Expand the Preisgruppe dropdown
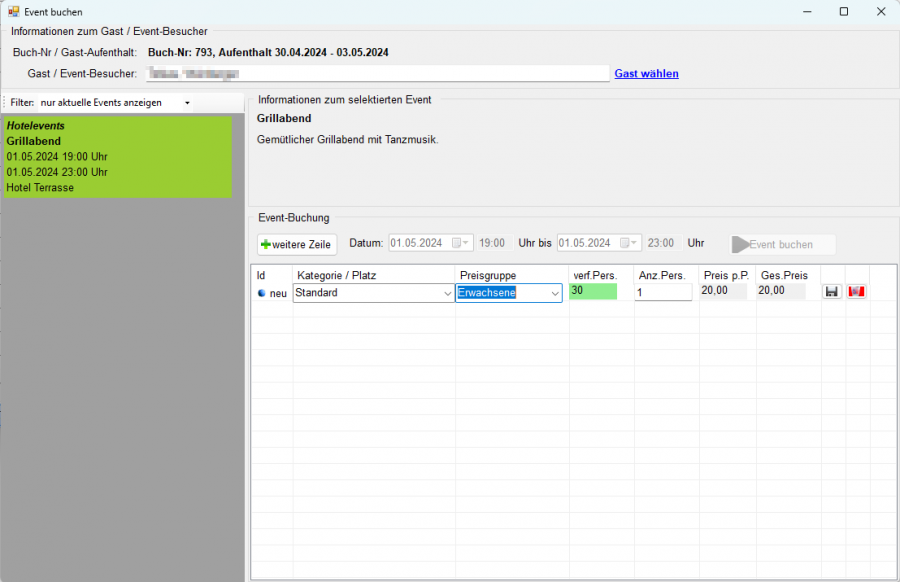The image size is (900, 582). (x=554, y=294)
